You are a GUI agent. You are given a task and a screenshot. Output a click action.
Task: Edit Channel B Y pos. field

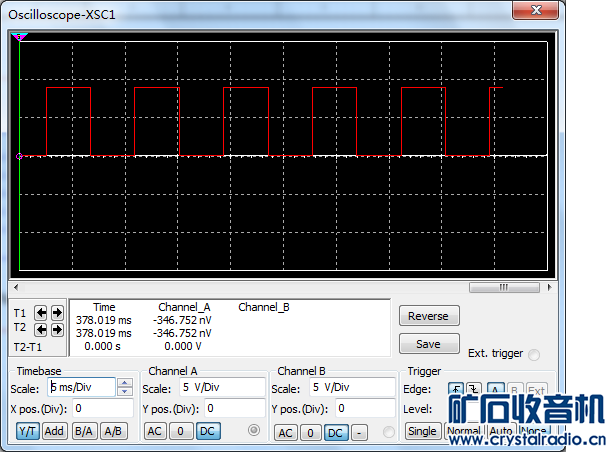click(365, 409)
